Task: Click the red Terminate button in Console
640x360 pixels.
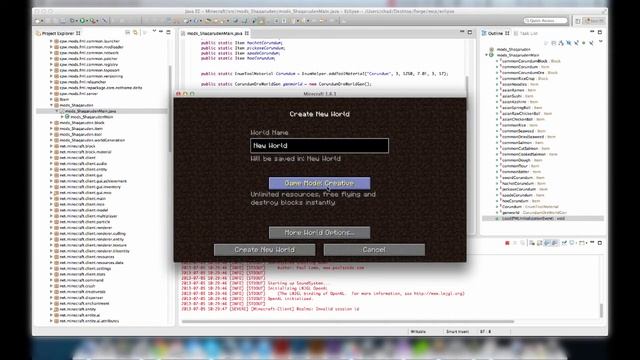Action: coord(507,243)
